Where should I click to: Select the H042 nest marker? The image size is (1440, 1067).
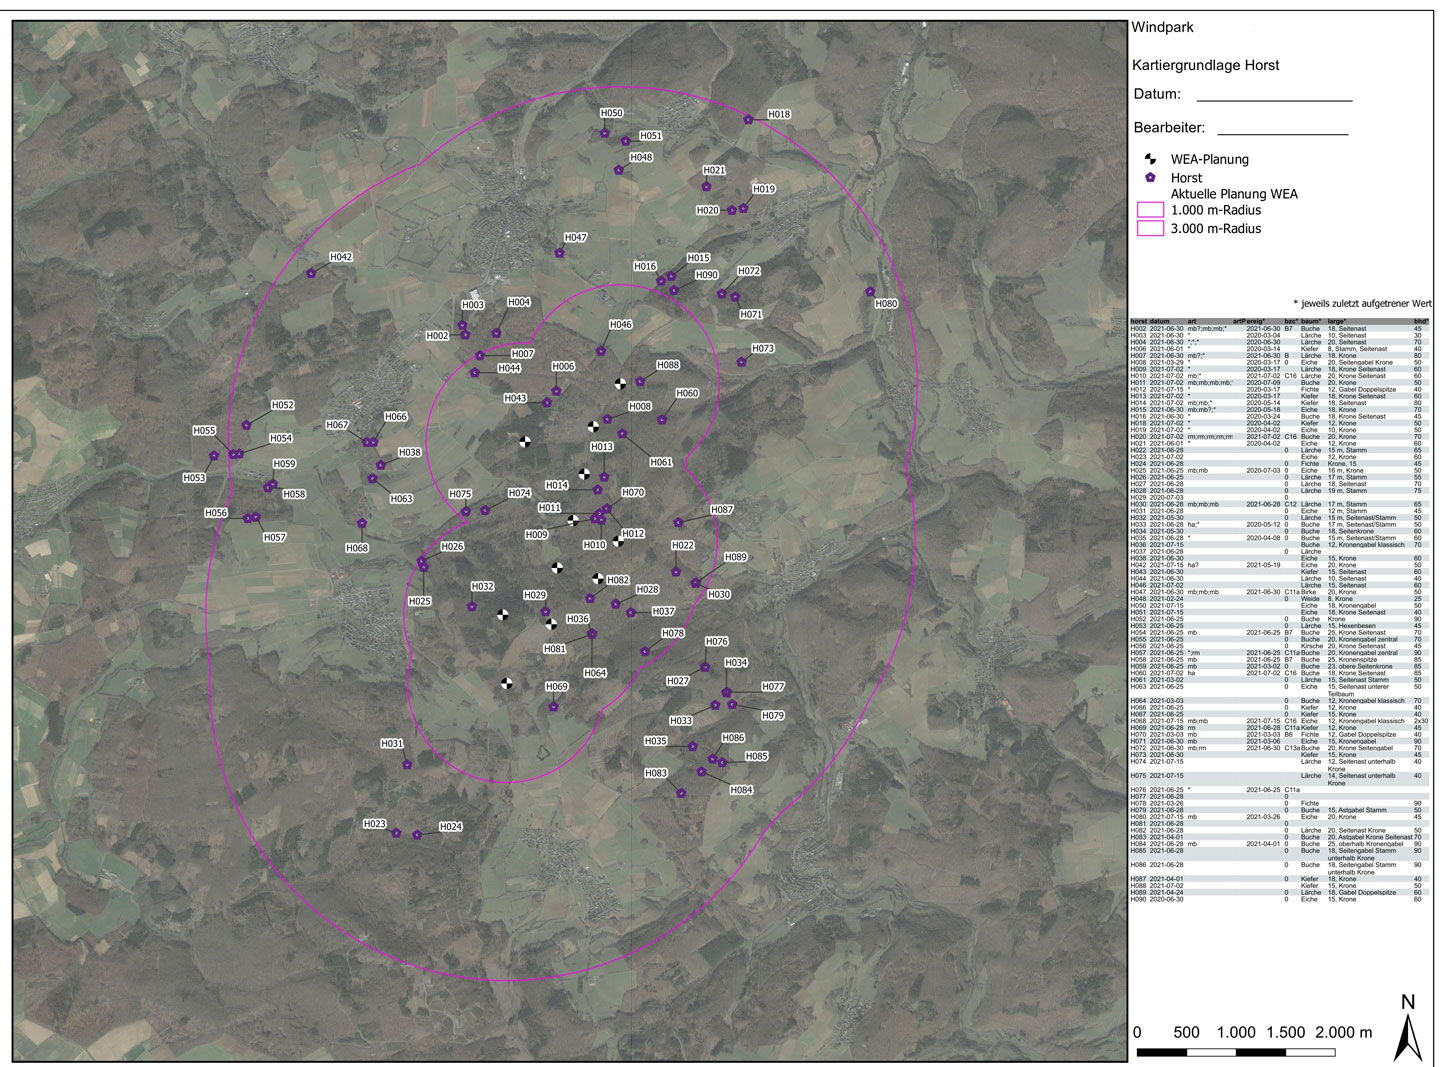(x=311, y=272)
